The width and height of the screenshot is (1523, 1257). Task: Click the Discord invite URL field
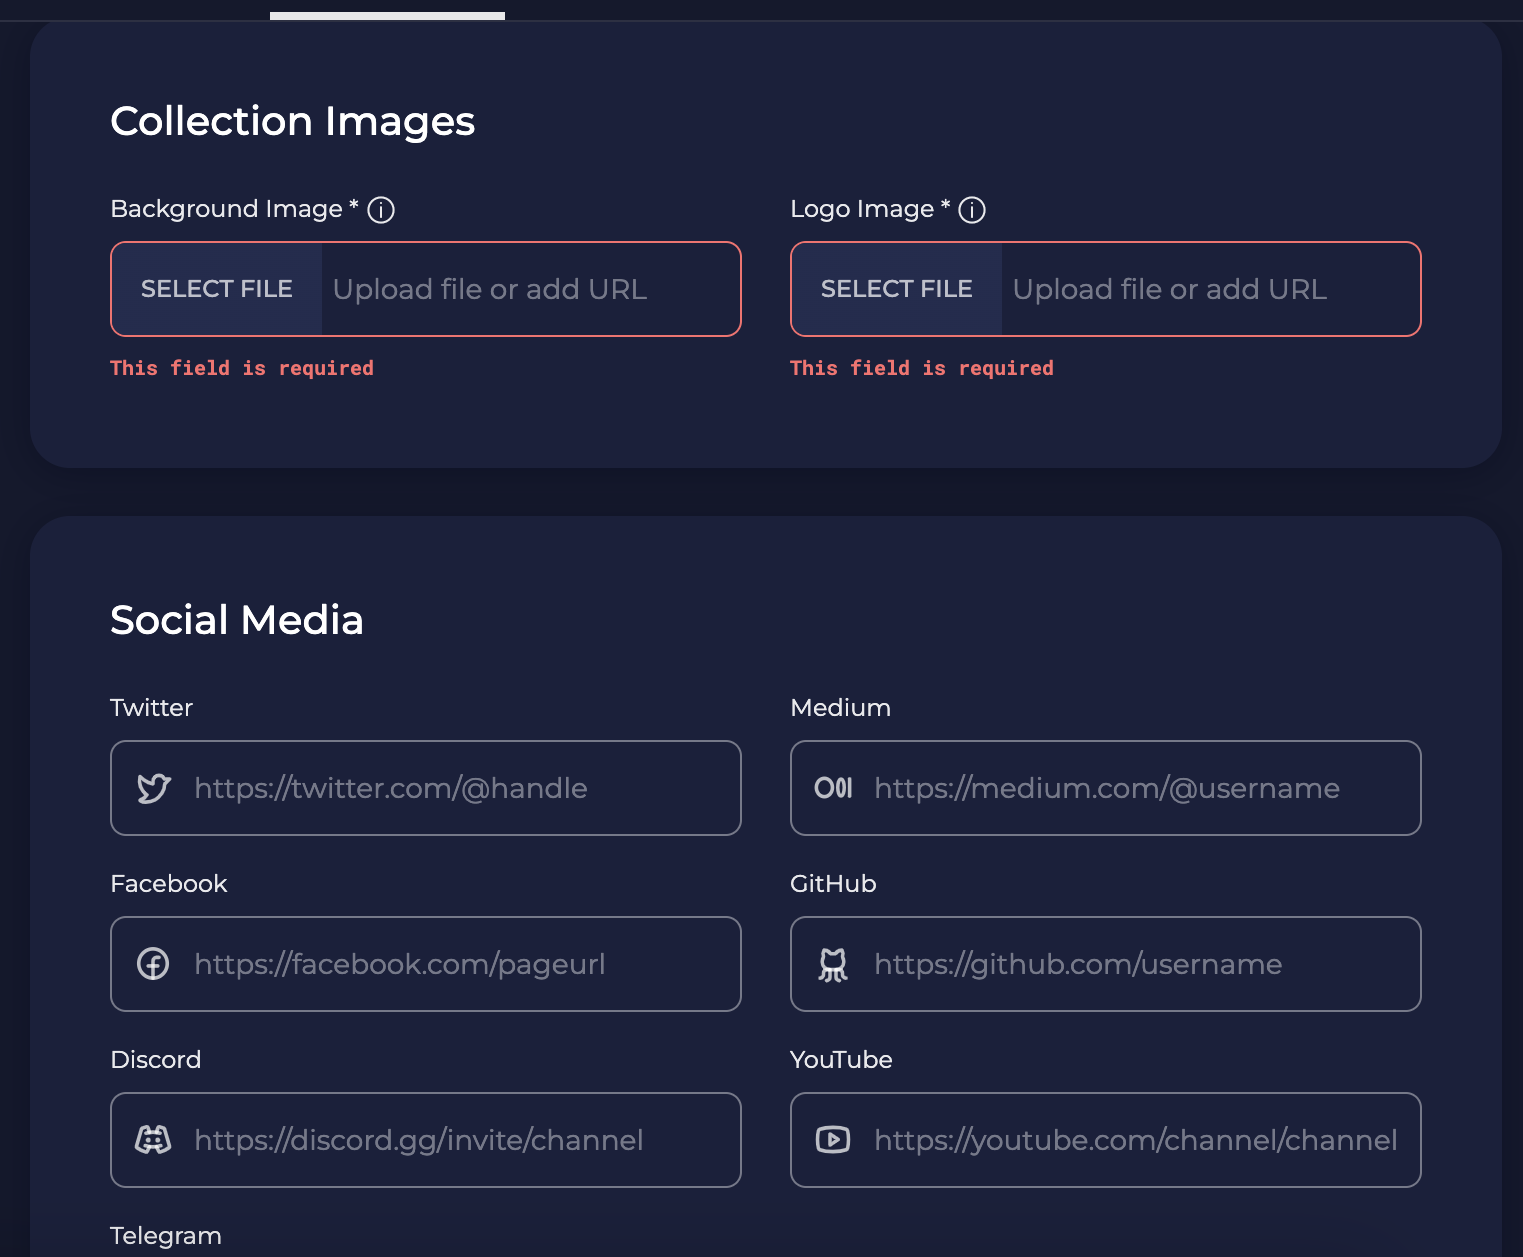(426, 1140)
